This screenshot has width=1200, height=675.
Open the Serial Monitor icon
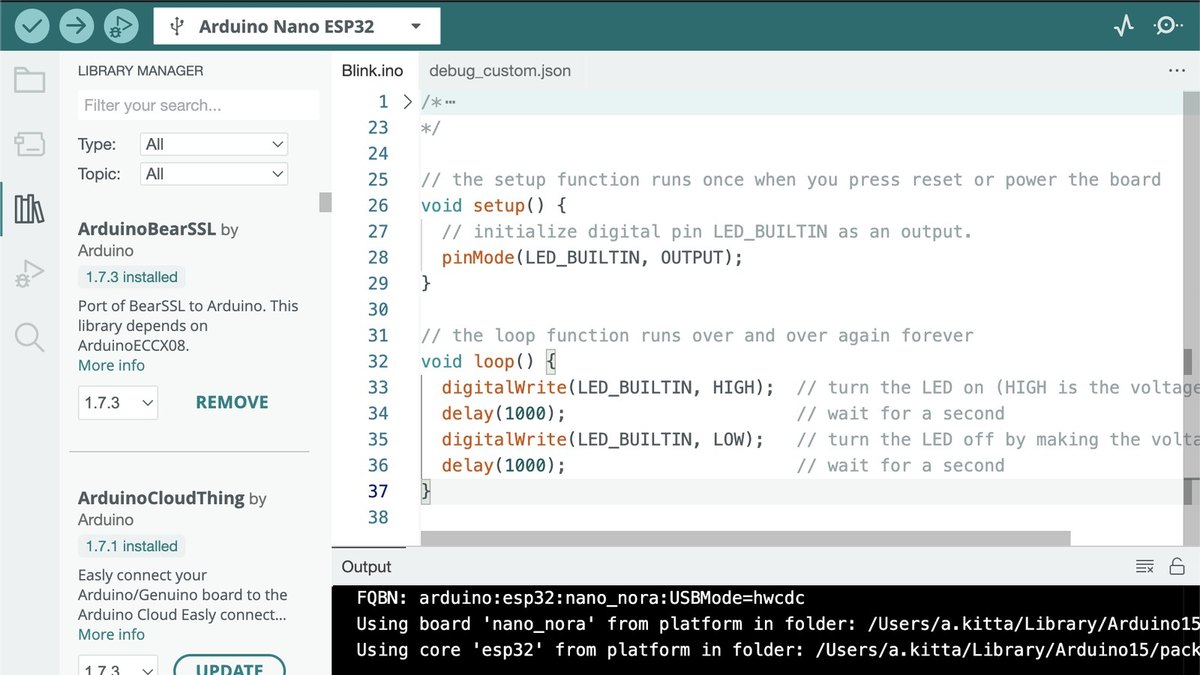1167,26
